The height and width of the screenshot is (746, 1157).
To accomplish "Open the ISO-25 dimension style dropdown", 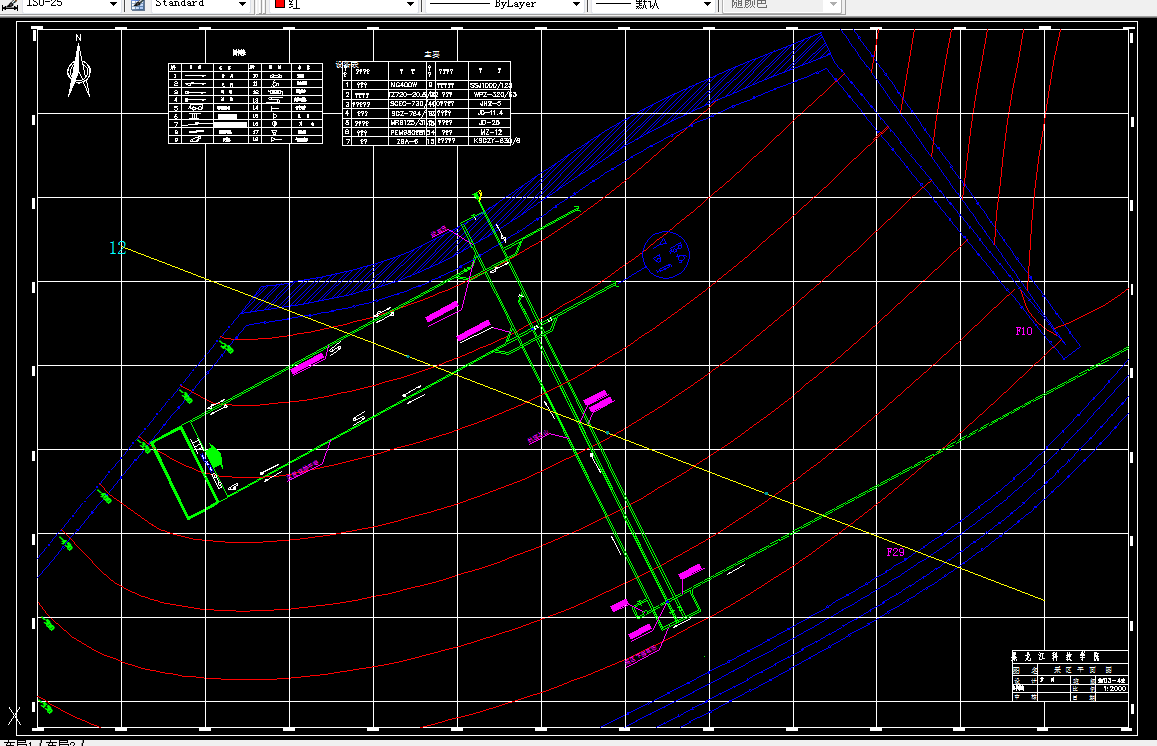I will (x=113, y=4).
